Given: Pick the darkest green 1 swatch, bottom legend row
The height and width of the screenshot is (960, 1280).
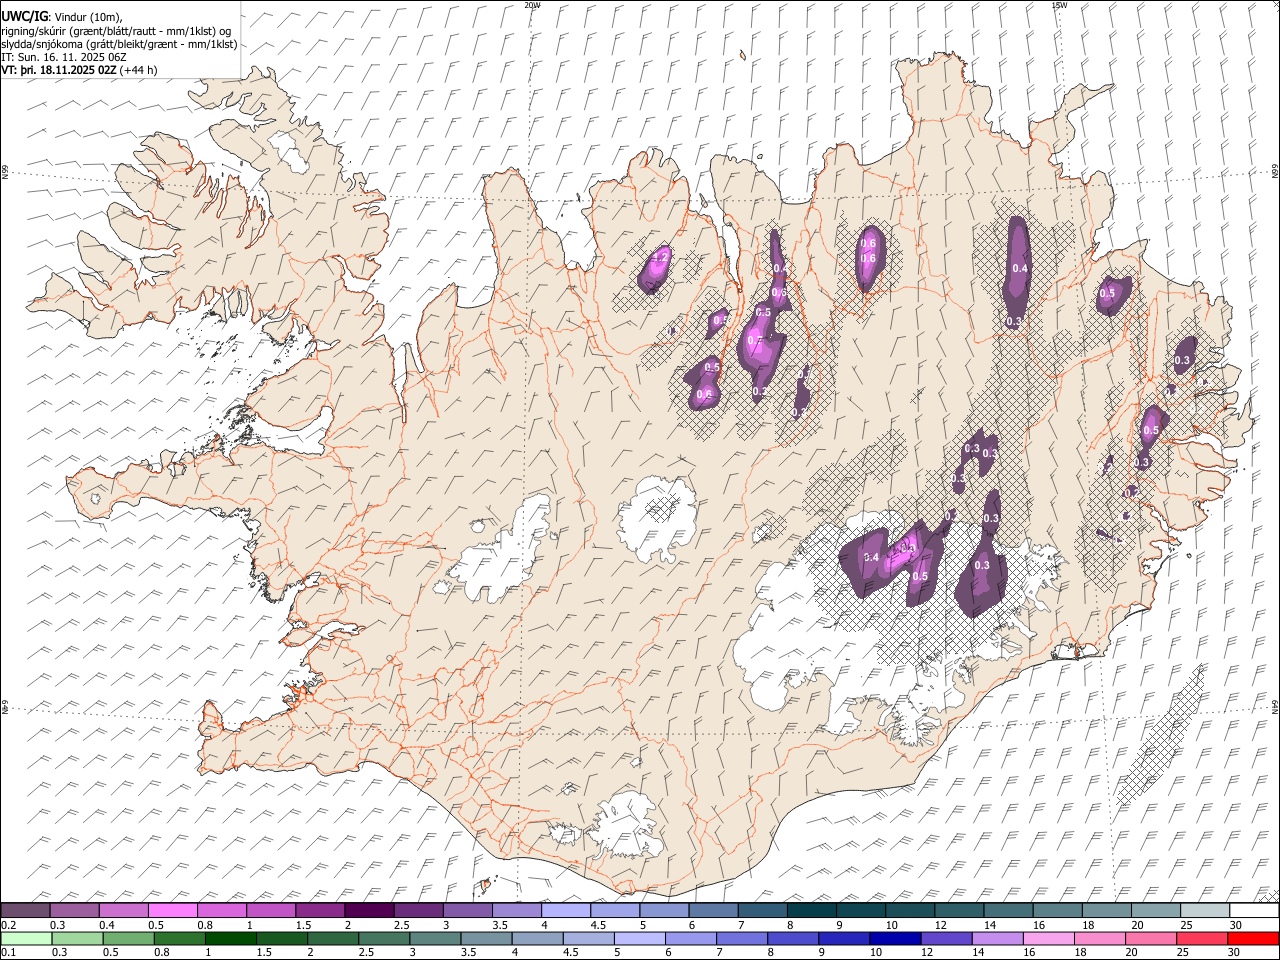Looking at the screenshot, I should coord(231,939).
